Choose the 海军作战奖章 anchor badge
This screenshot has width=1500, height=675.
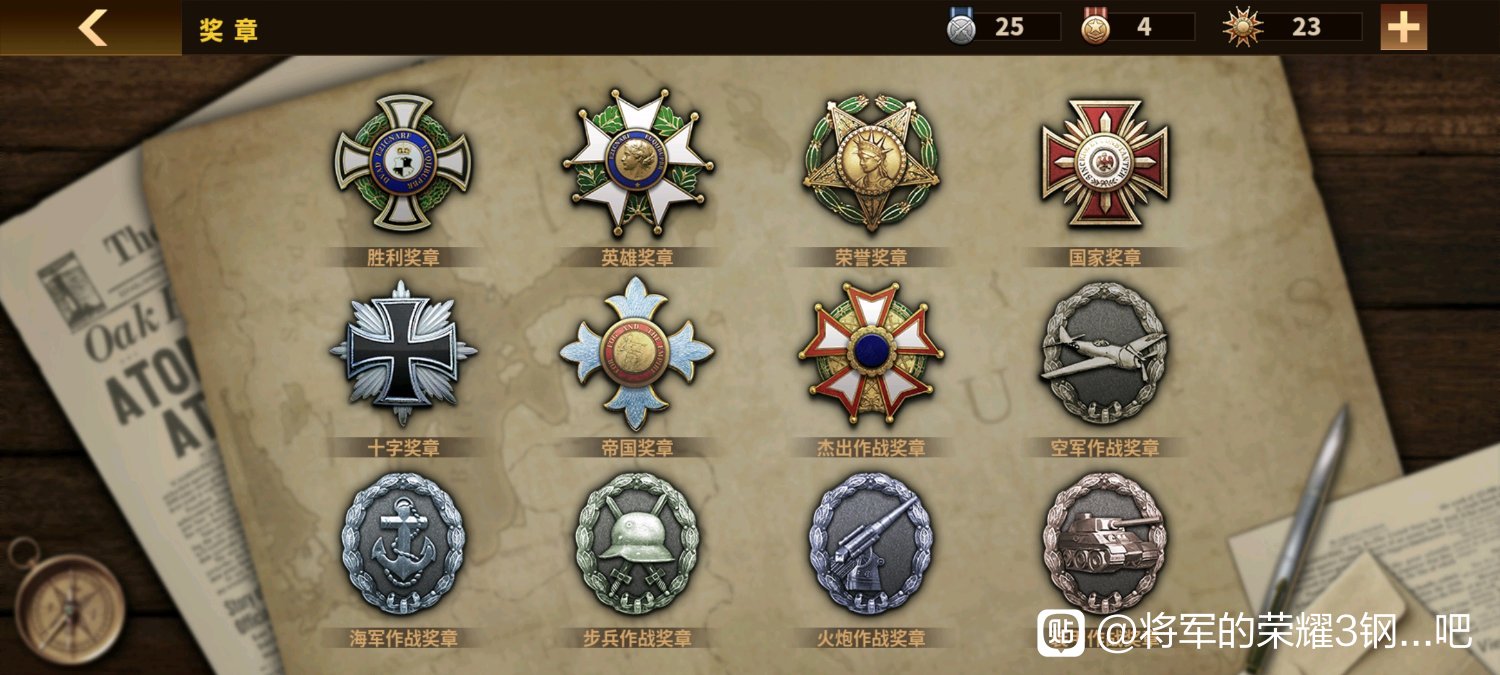pos(403,544)
